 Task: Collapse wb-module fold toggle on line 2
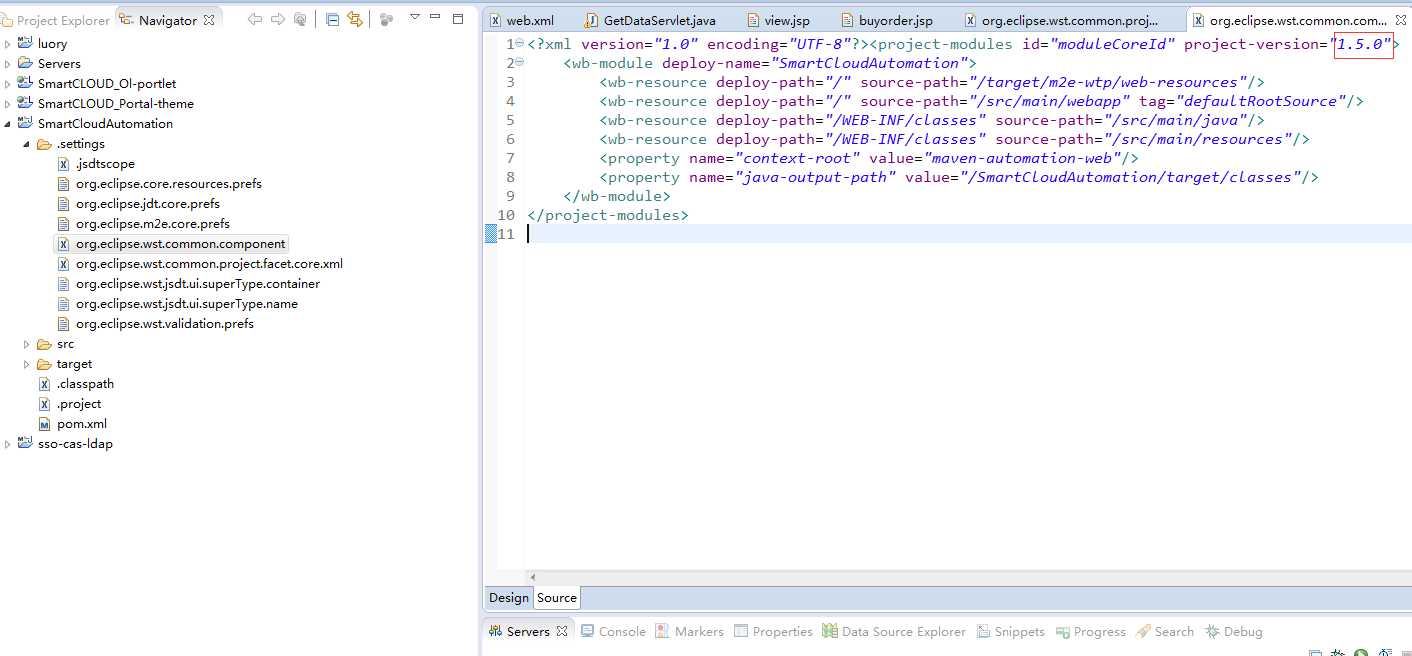coord(519,62)
